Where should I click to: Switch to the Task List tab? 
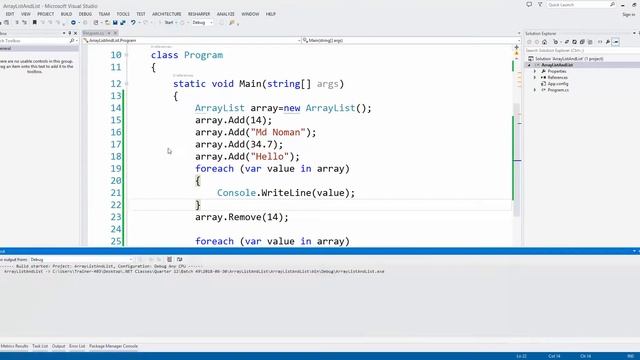tap(40, 346)
